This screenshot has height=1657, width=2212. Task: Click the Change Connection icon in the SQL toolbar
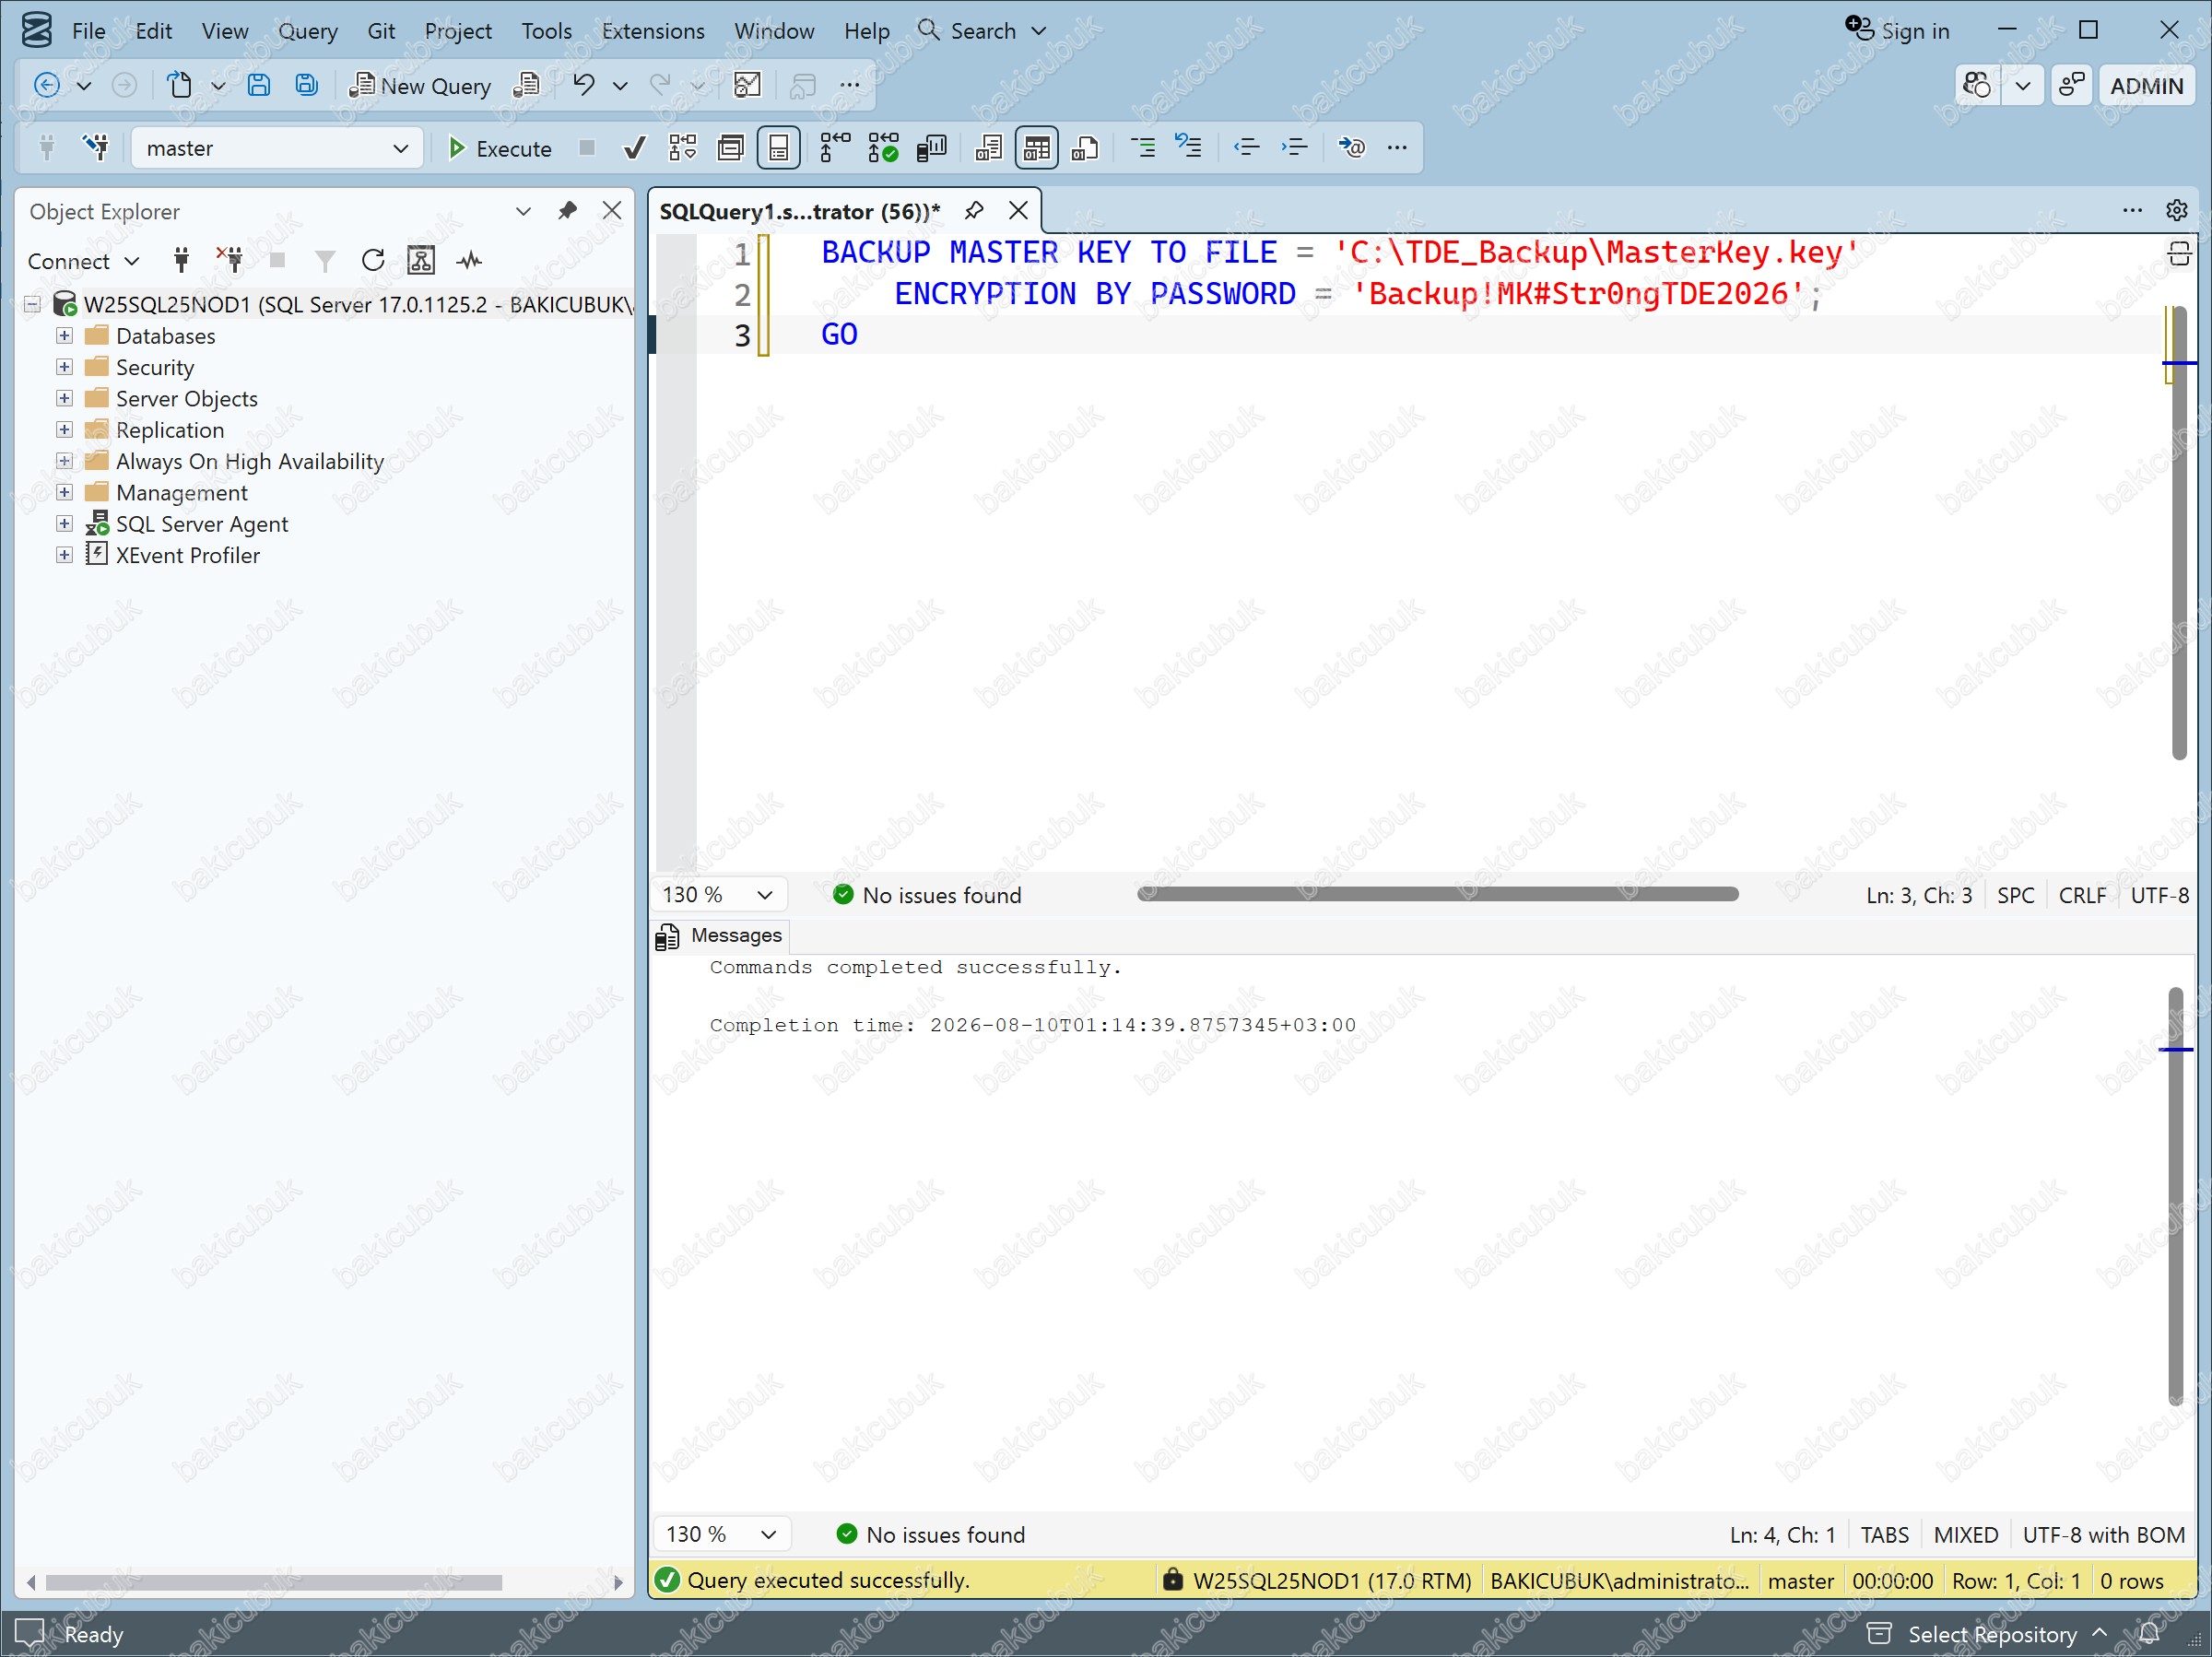96,148
